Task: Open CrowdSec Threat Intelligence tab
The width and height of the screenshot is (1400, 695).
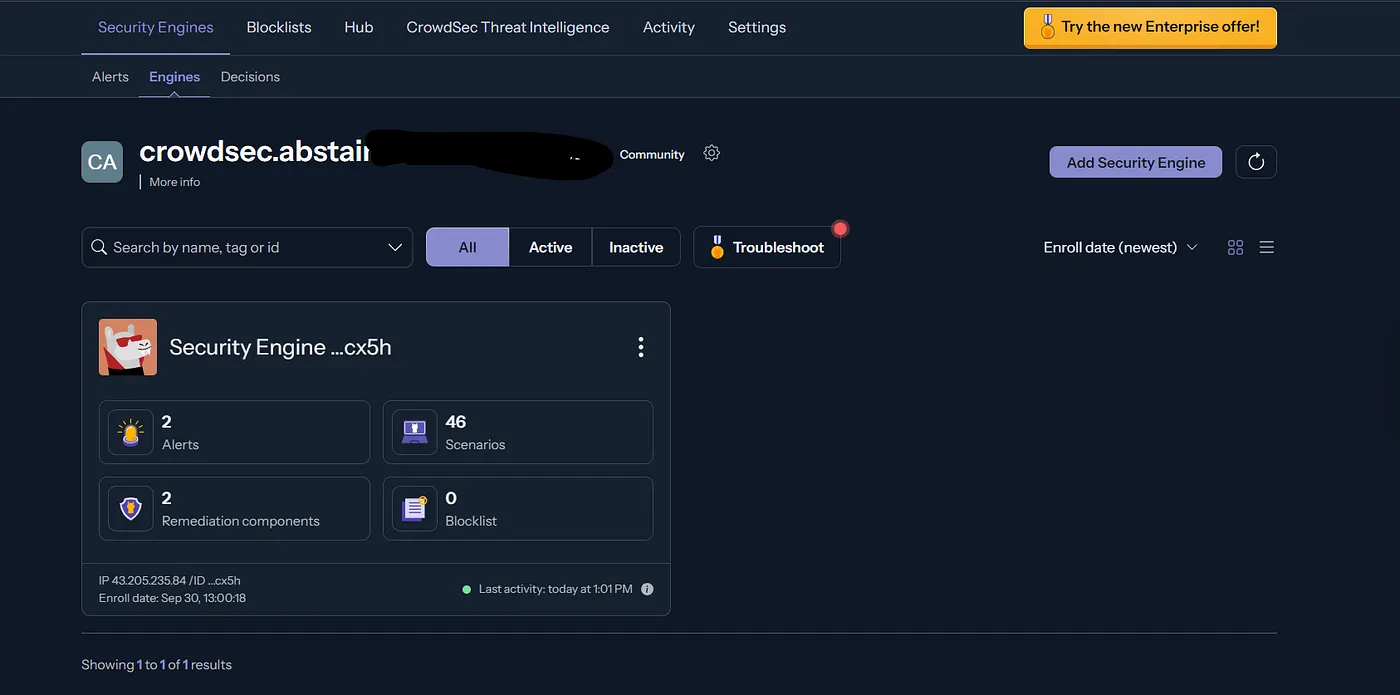Action: click(x=508, y=27)
